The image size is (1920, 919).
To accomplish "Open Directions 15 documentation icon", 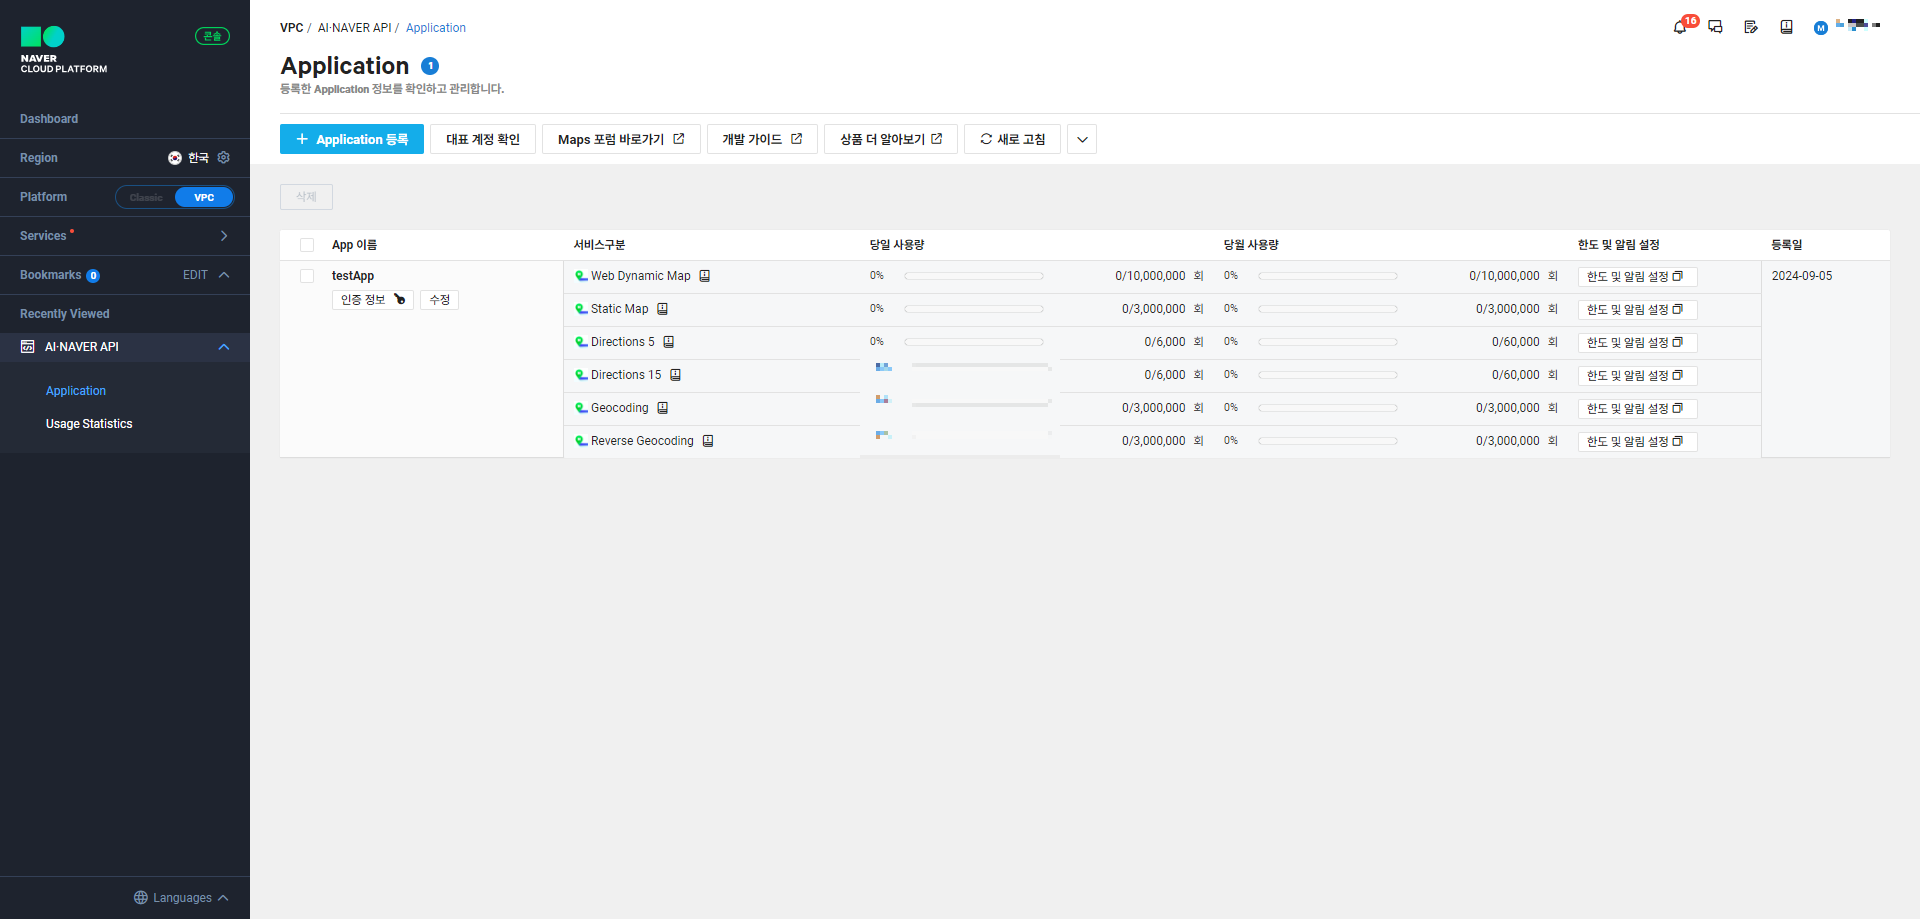I will pos(676,375).
